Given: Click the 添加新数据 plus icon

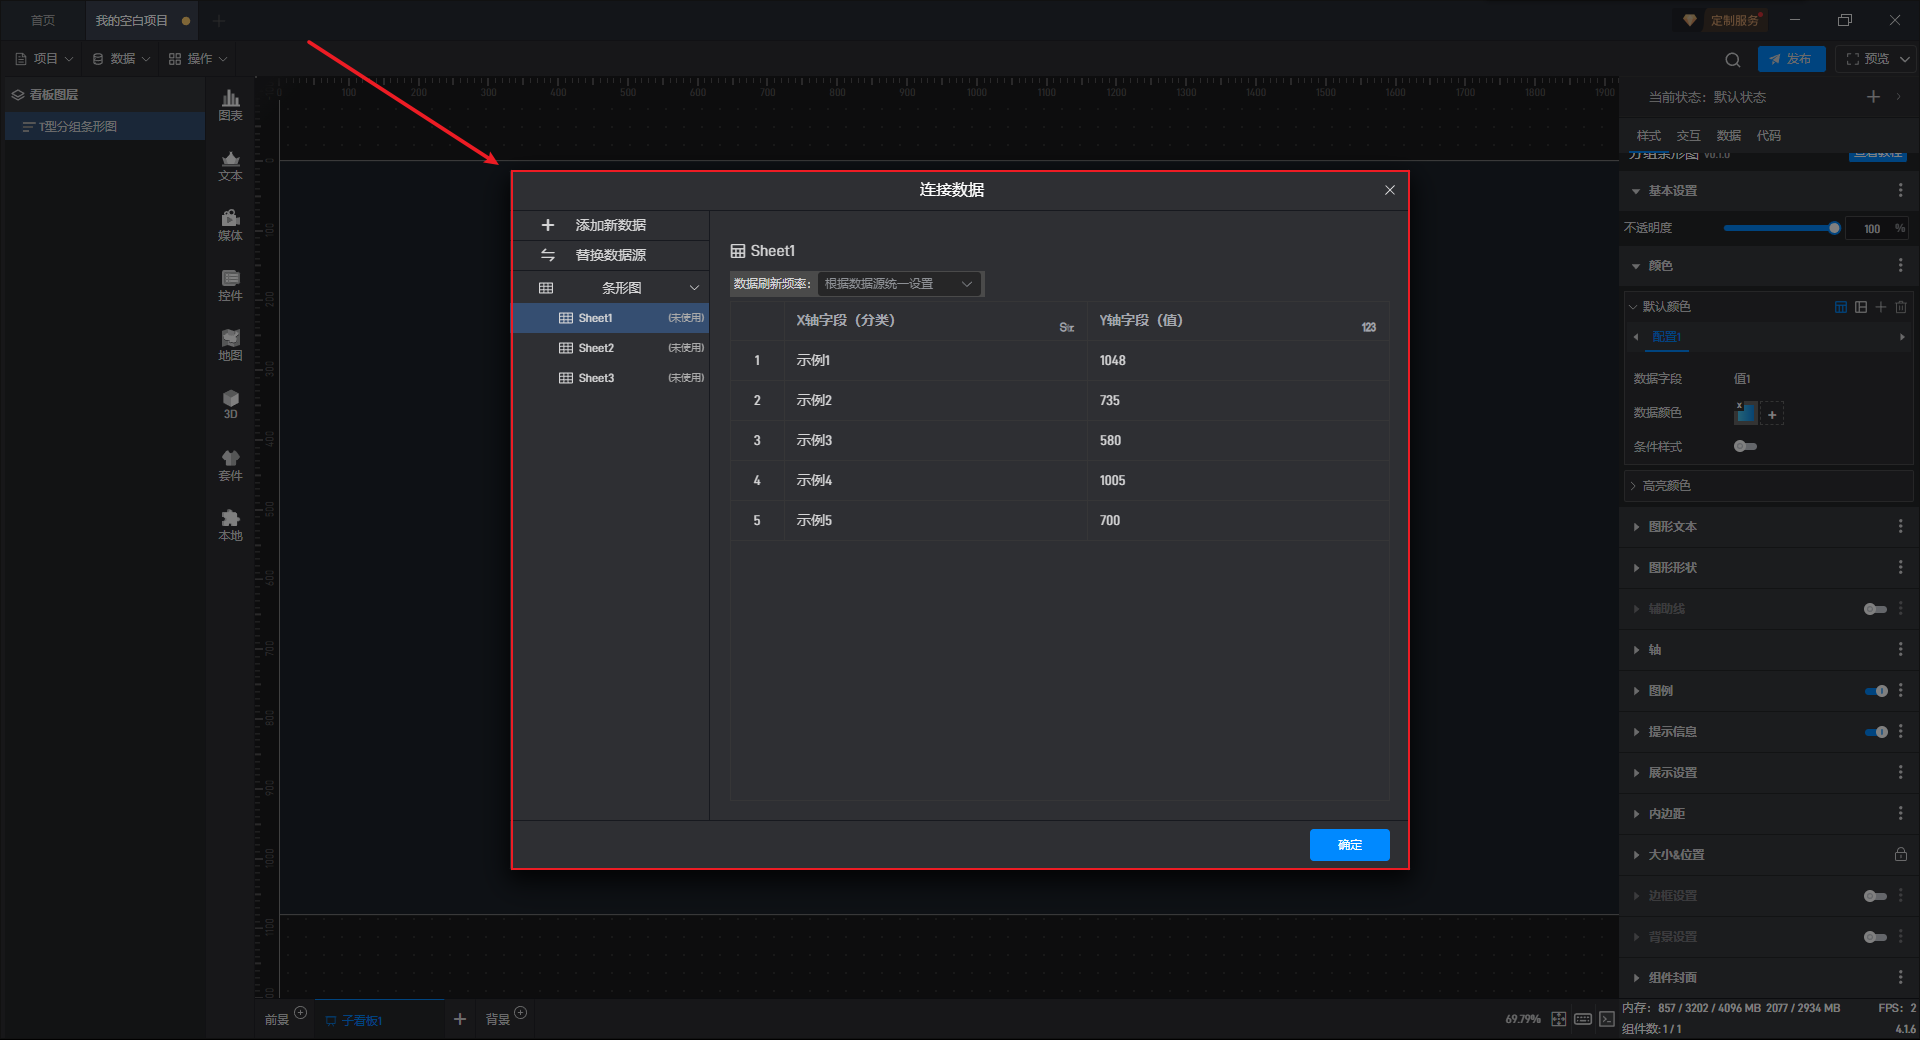Looking at the screenshot, I should click(547, 225).
